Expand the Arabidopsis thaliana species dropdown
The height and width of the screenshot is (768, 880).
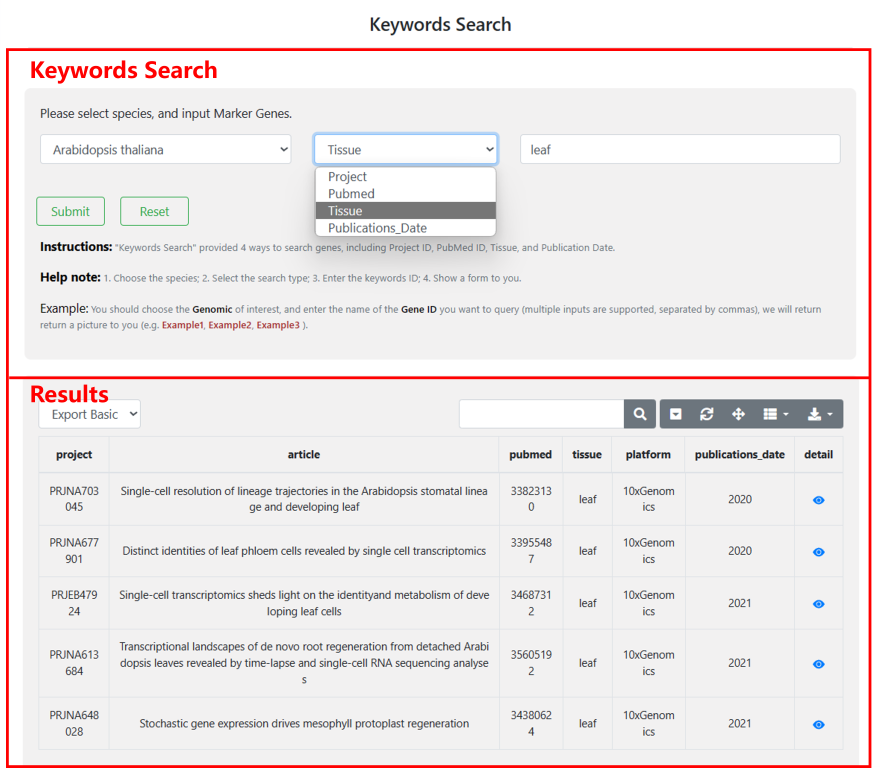pos(165,150)
